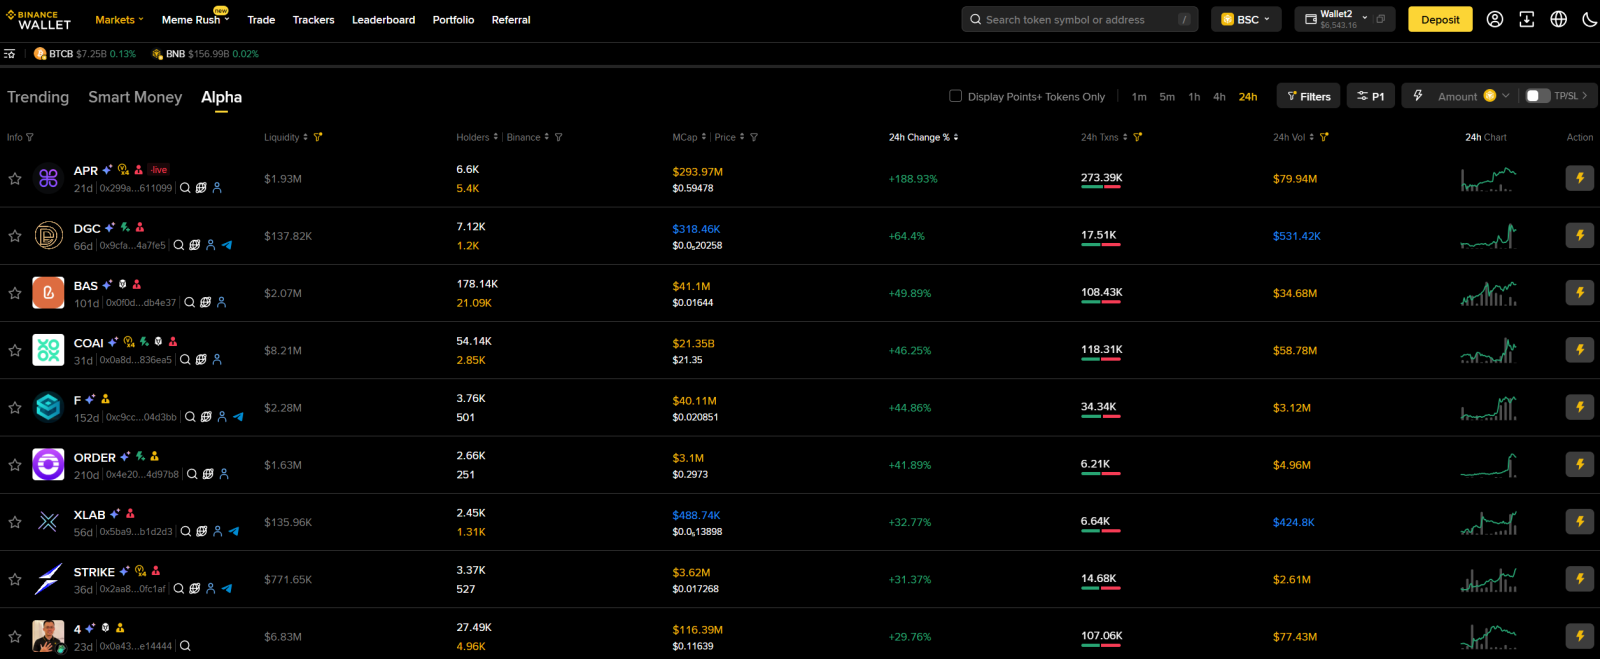This screenshot has height=659, width=1600.
Task: Expand TP/SL settings chevron
Action: (1585, 96)
